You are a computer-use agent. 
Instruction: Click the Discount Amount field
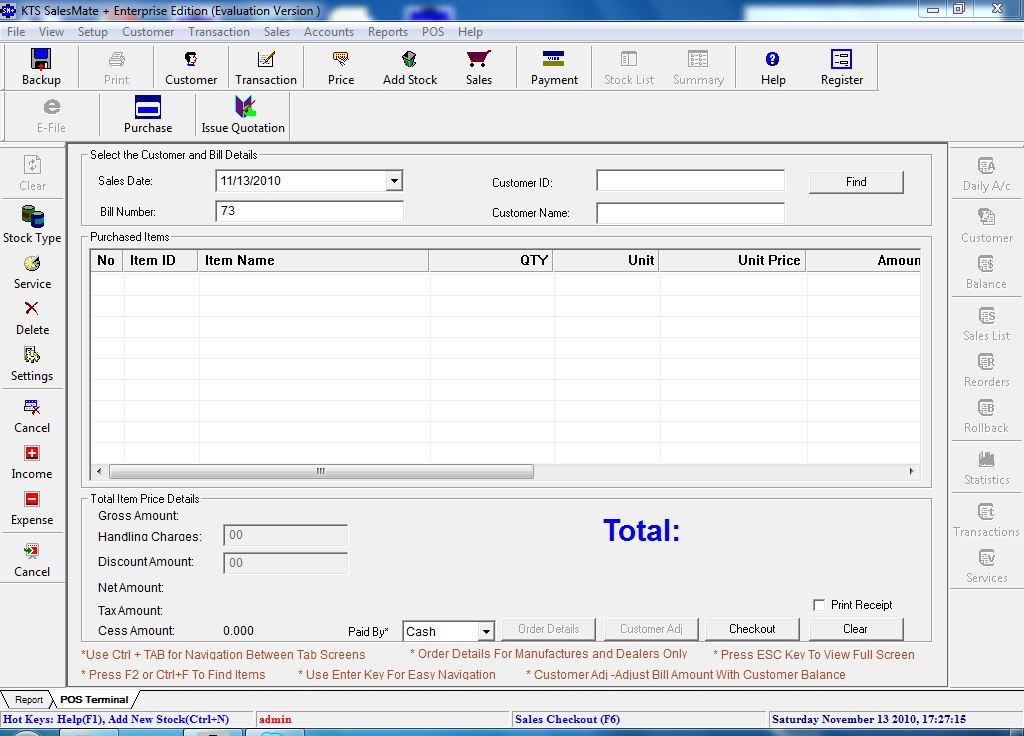(x=285, y=562)
